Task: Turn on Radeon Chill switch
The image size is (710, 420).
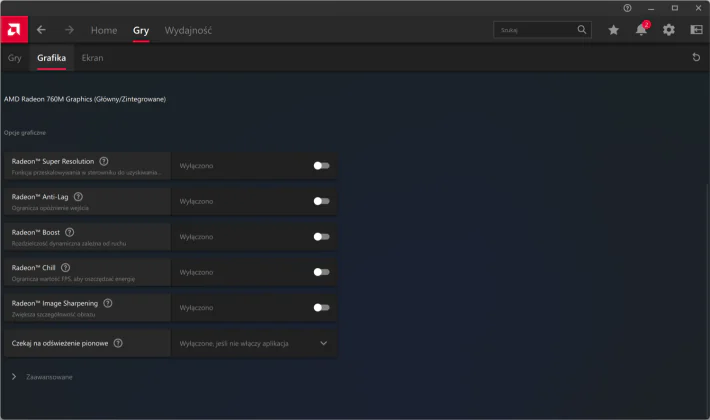Action: pos(321,272)
